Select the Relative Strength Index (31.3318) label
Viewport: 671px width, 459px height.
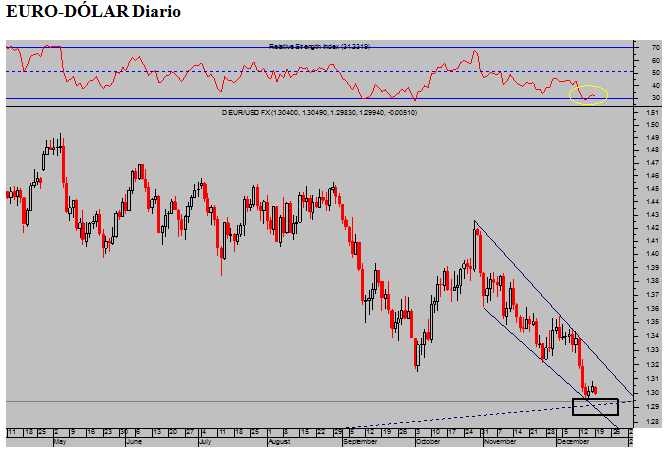(x=319, y=46)
